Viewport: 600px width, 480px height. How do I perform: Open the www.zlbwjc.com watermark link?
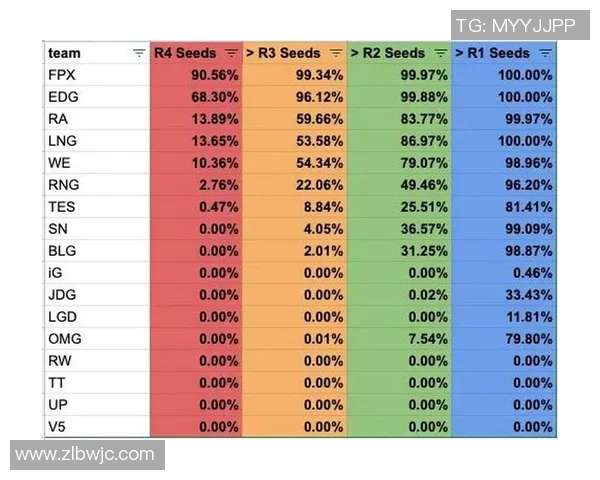tap(85, 454)
